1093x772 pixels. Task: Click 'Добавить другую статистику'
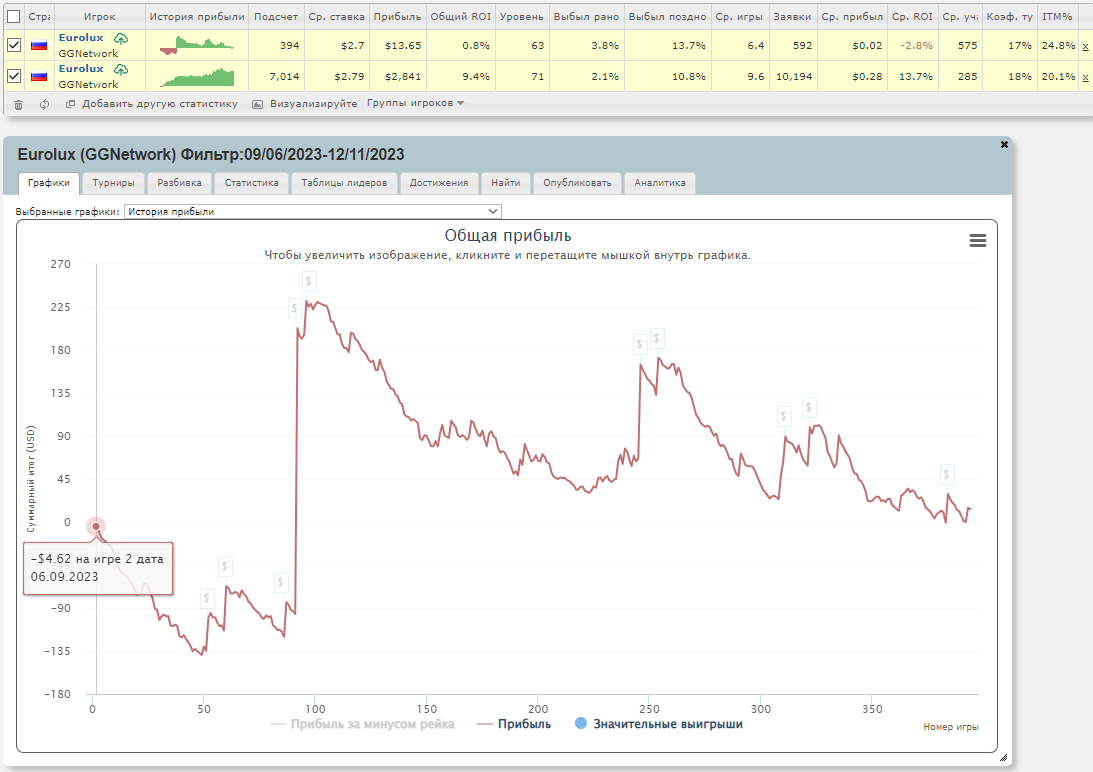[x=151, y=104]
